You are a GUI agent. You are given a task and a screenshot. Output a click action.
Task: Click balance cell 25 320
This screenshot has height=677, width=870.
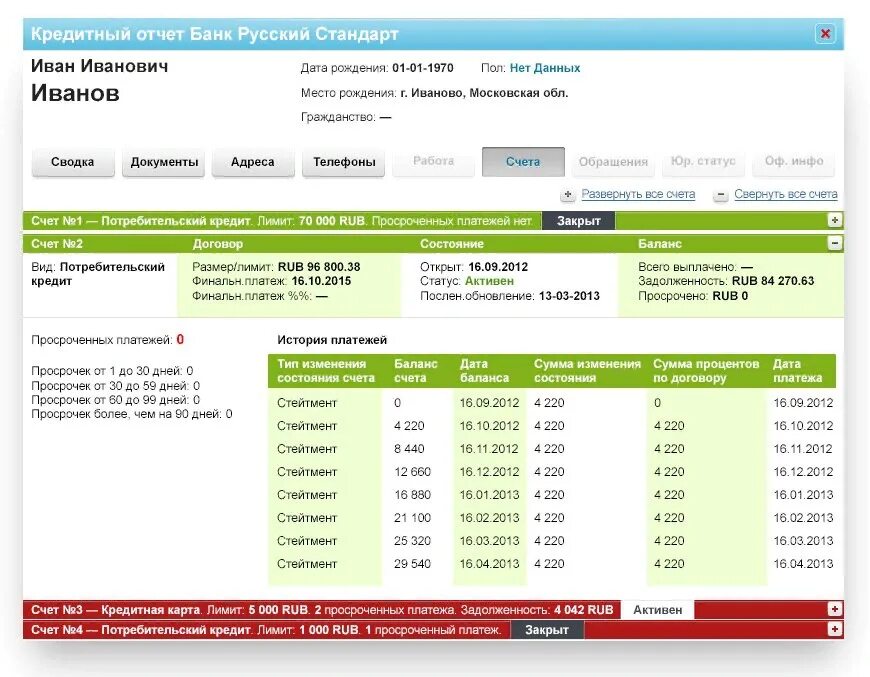click(412, 541)
